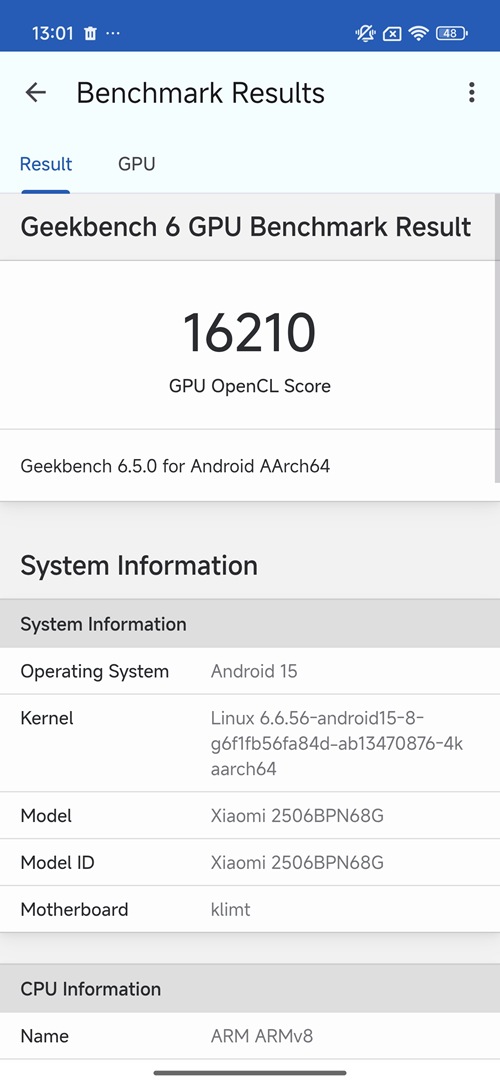Select the Result tab

pos(46,164)
